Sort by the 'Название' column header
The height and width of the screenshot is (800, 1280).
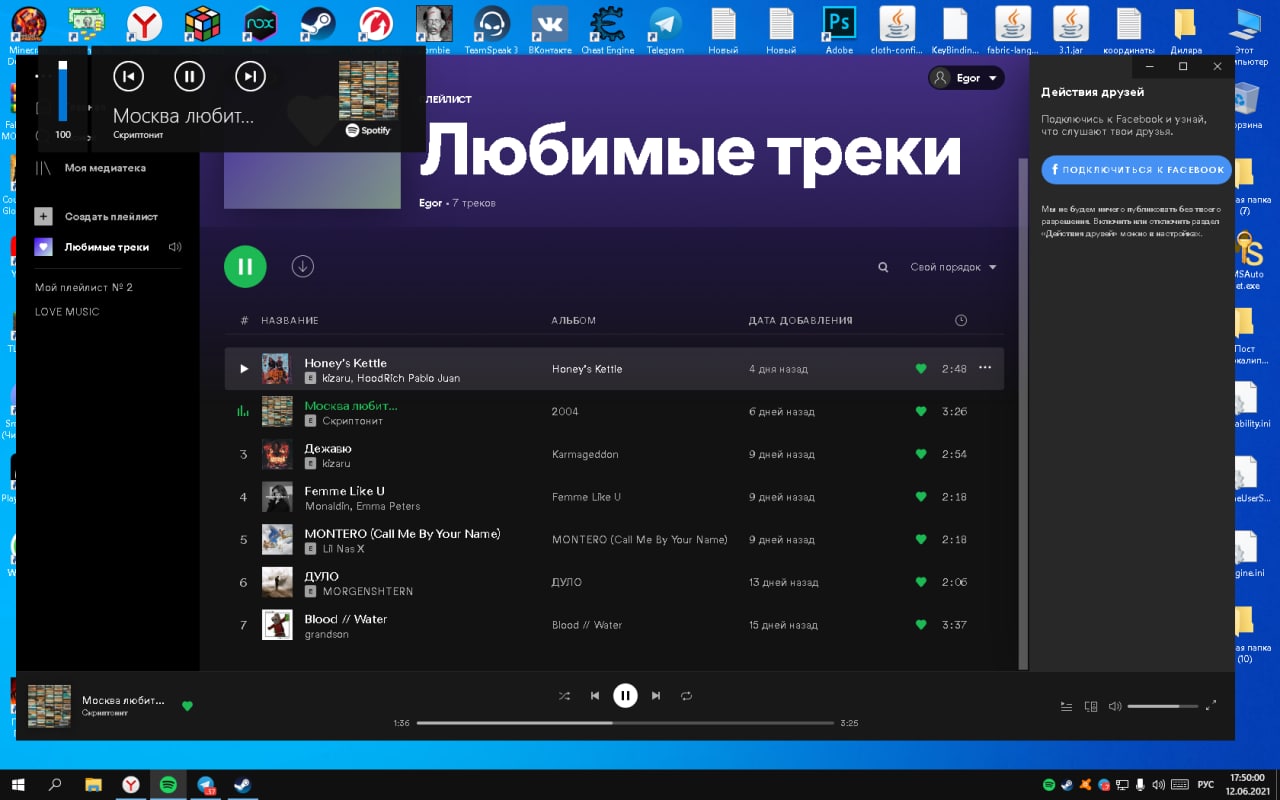(x=290, y=321)
